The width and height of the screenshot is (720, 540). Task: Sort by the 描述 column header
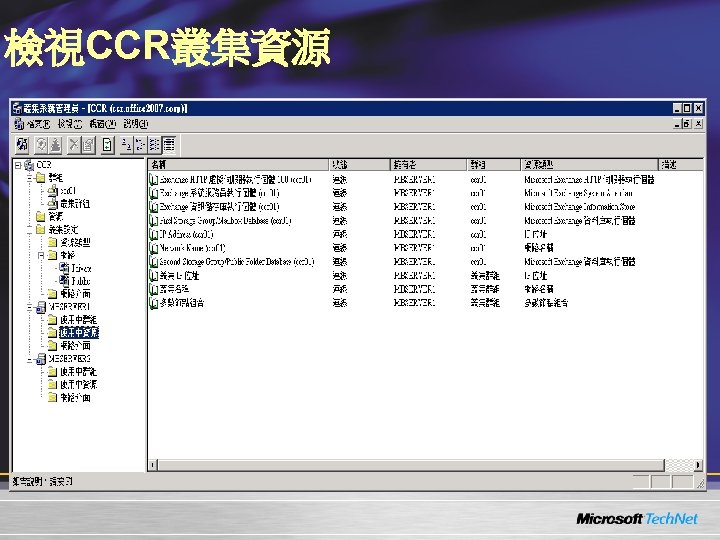point(681,164)
